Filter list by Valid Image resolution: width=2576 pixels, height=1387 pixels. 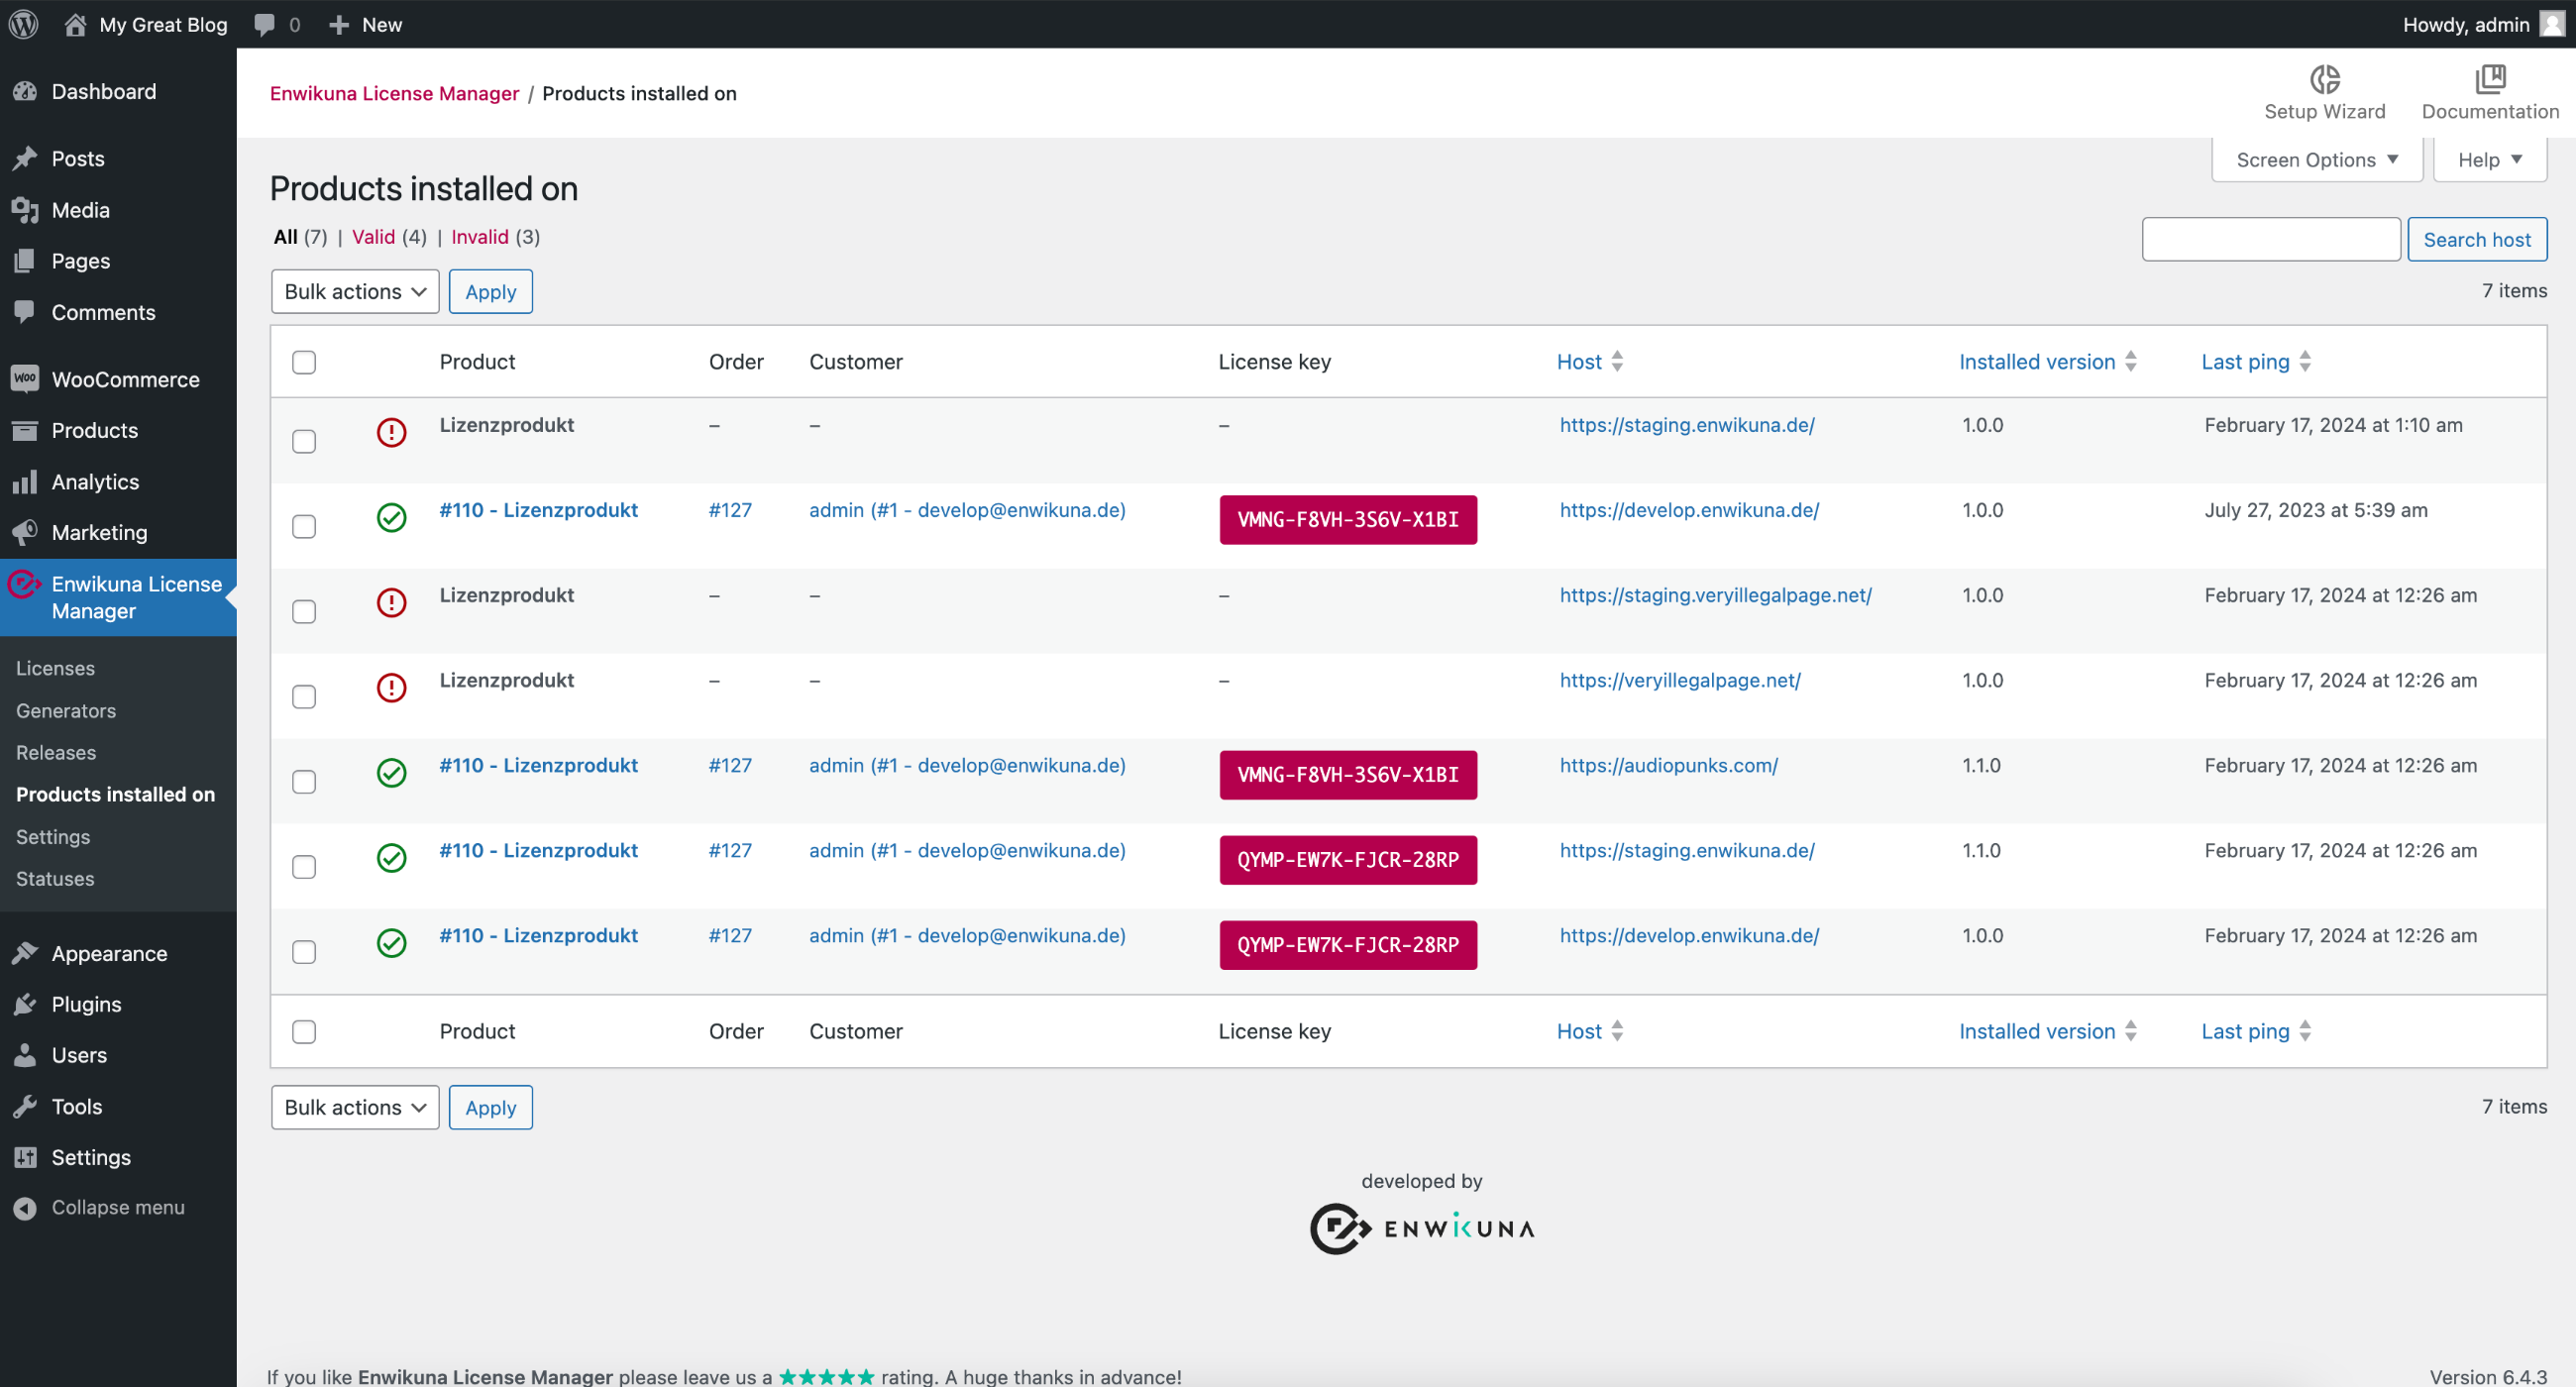(x=373, y=237)
